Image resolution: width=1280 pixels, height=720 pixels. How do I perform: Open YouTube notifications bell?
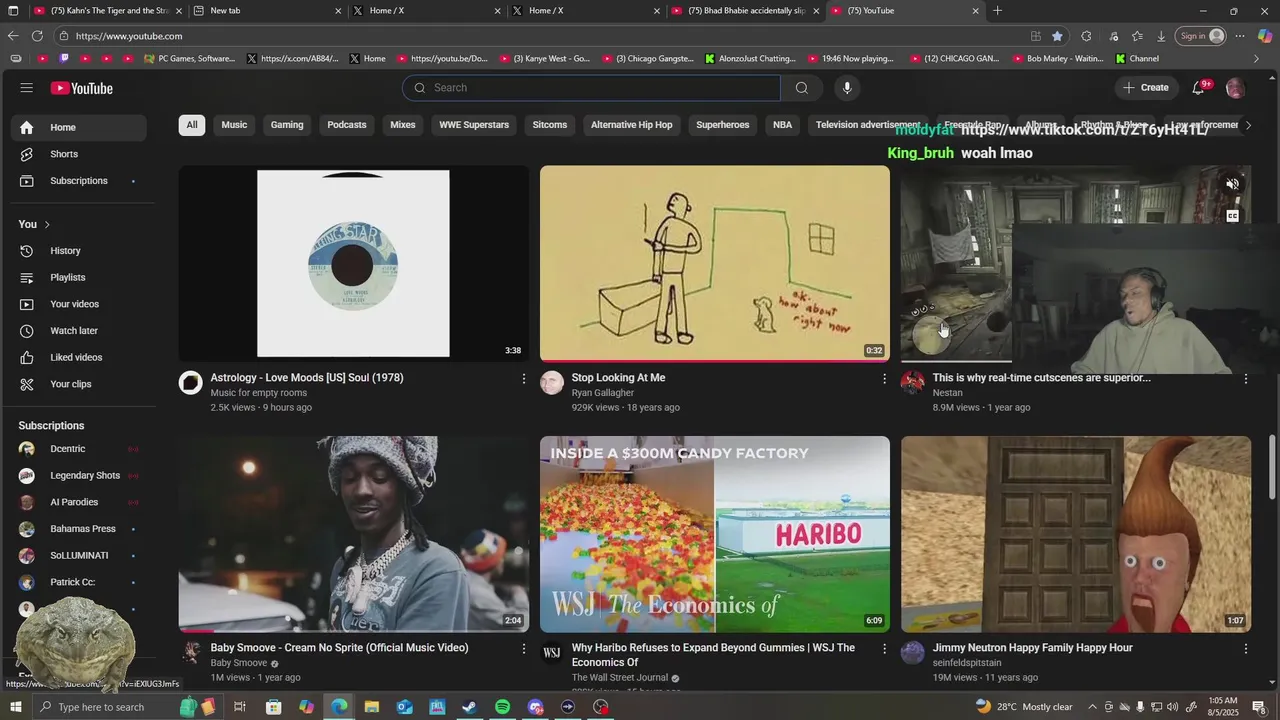pos(1199,88)
